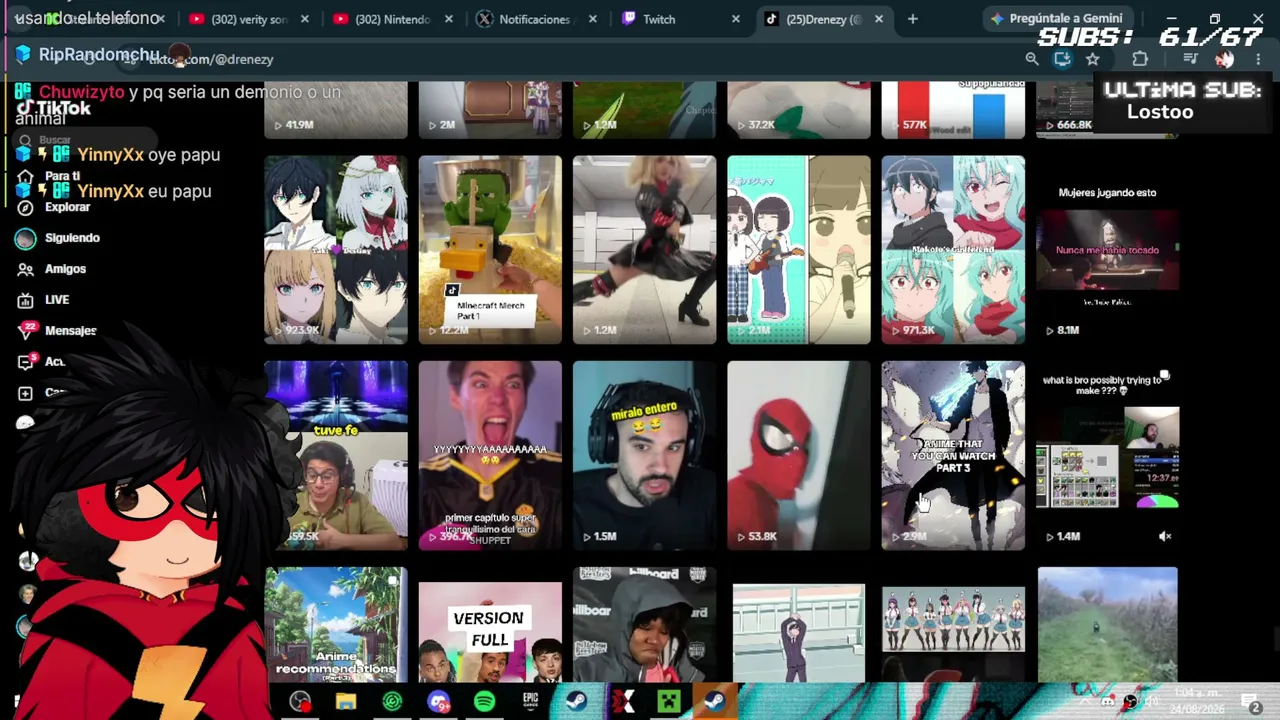Open the browser media controls icon
The image size is (1280, 720).
click(x=1190, y=59)
